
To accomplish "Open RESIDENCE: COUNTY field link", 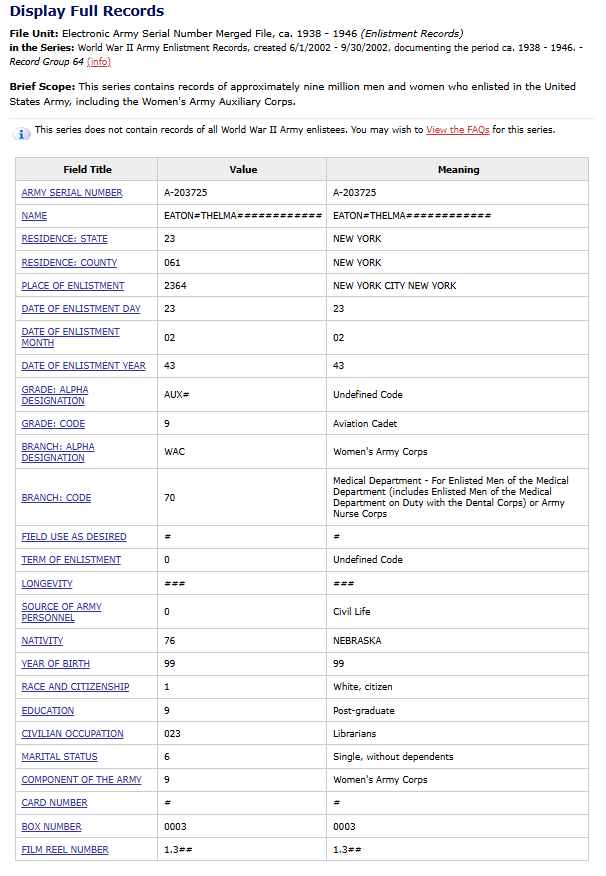I will coord(69,263).
